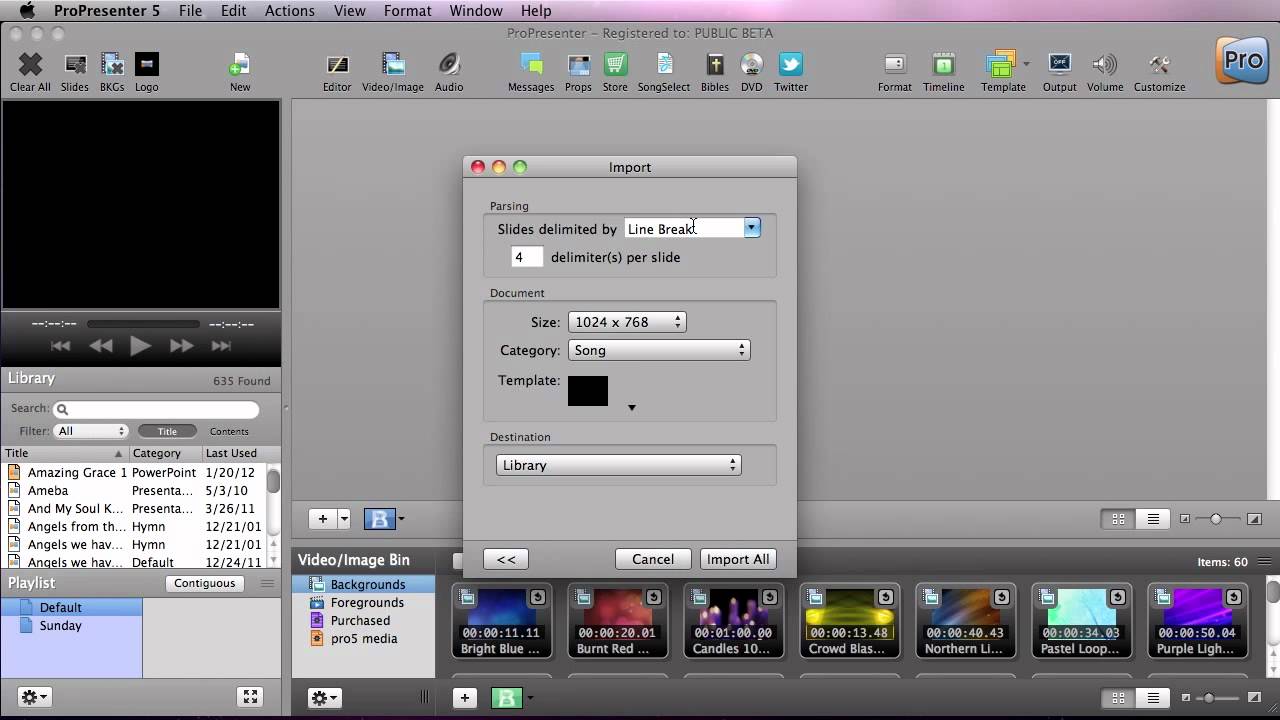Toggle the Title search filter
The width and height of the screenshot is (1280, 720).
(167, 431)
